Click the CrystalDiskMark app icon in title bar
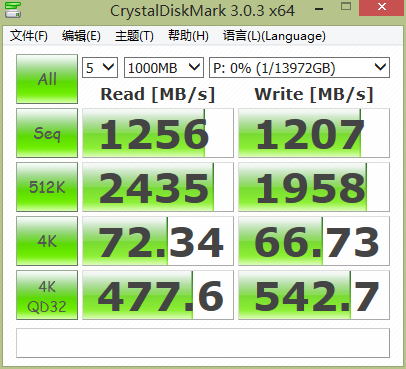 coord(13,9)
